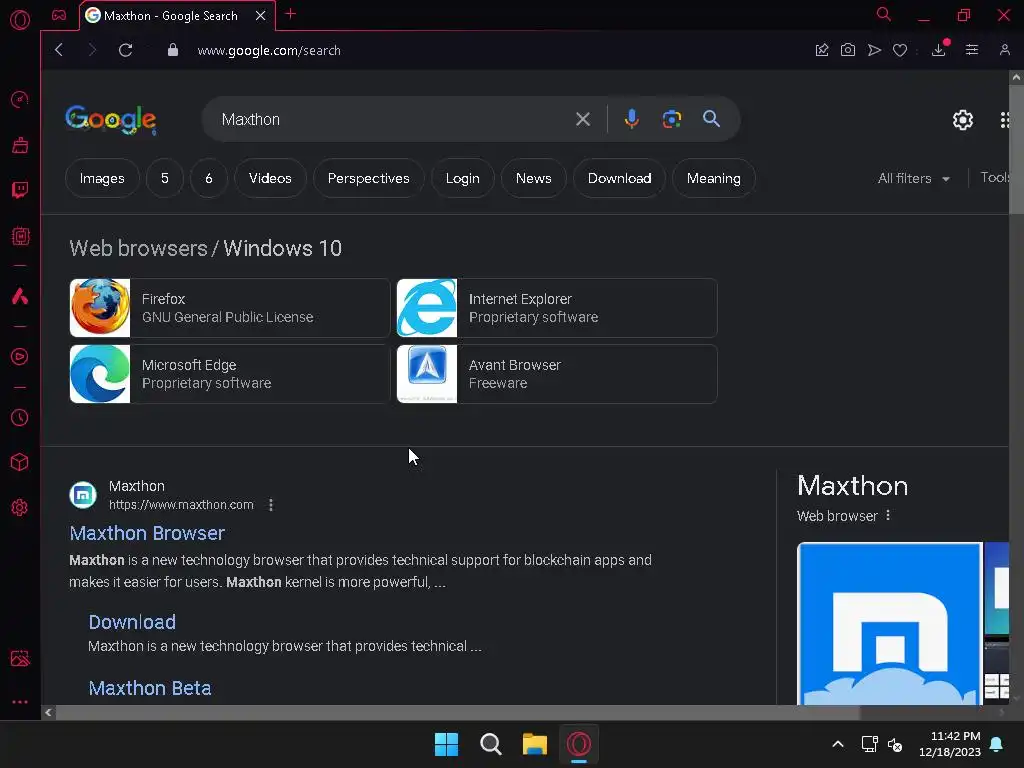Open the send/flow arrow icon

(874, 50)
